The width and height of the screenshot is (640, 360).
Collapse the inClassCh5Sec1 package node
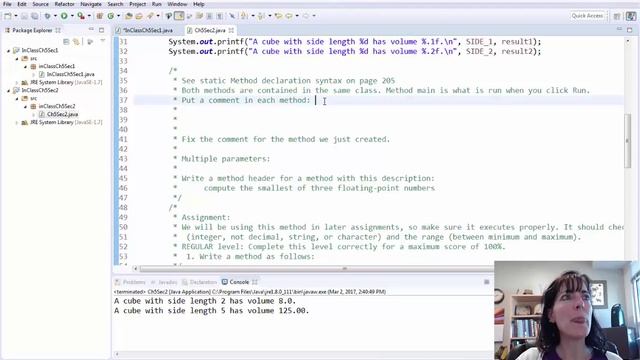(25, 66)
